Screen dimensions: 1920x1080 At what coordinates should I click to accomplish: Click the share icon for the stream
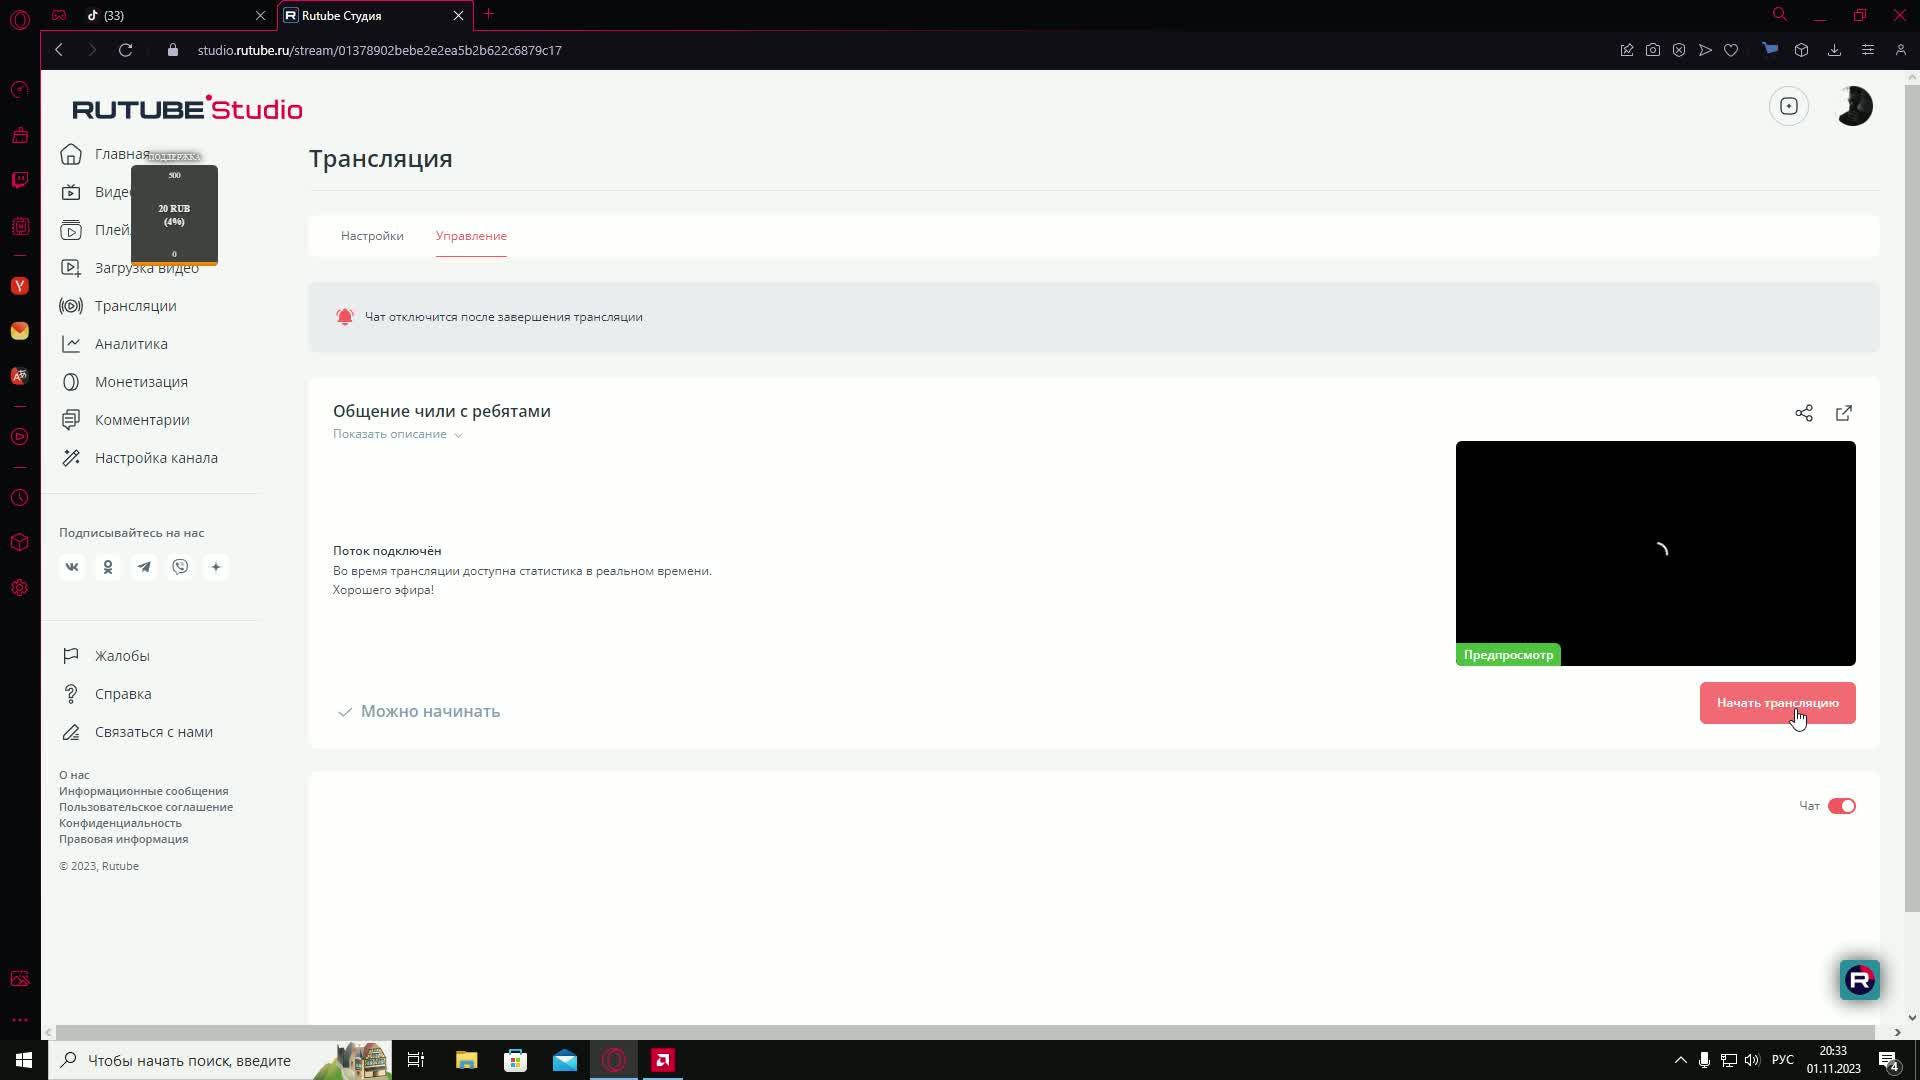(1803, 413)
